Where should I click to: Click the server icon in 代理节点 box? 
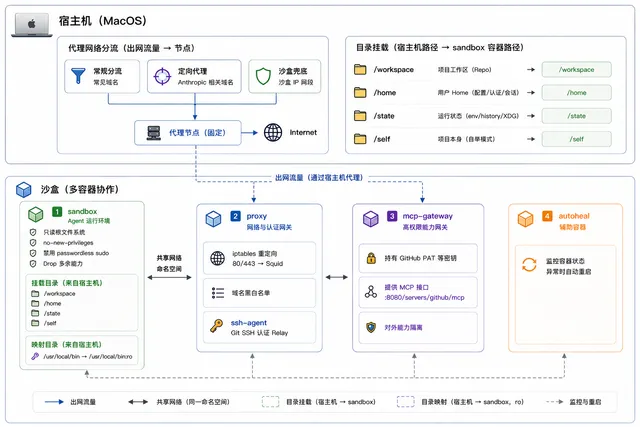(153, 133)
